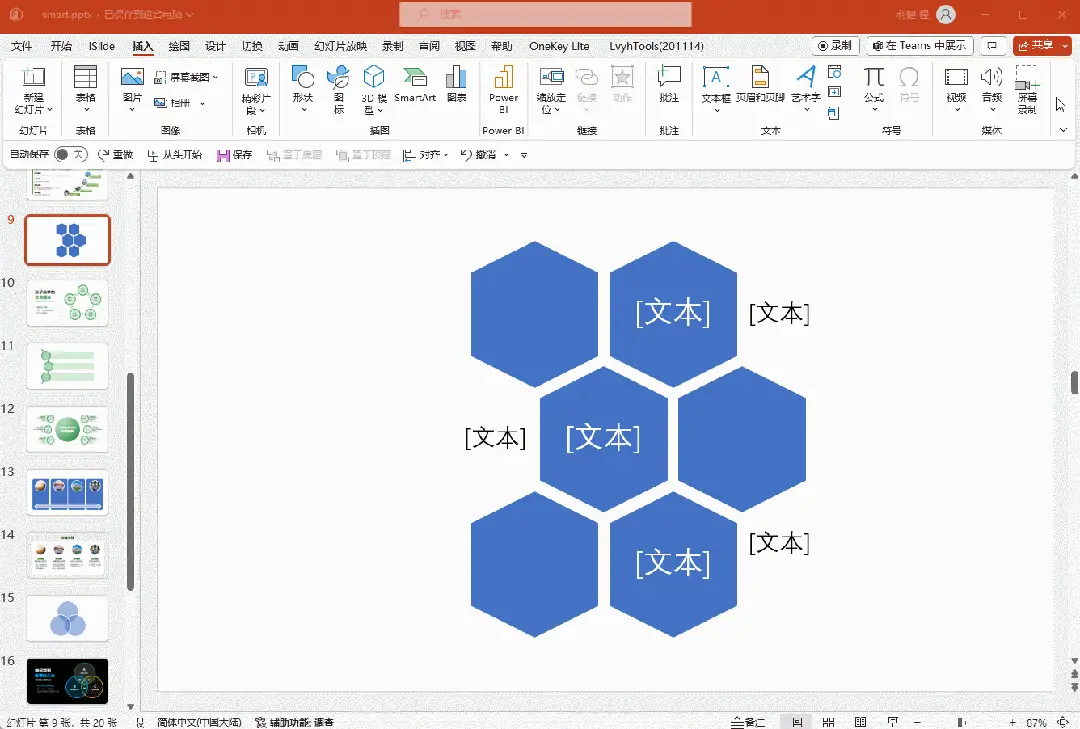Click the SmartArt icon in the ribbon
Image resolution: width=1080 pixels, height=729 pixels.
click(415, 84)
